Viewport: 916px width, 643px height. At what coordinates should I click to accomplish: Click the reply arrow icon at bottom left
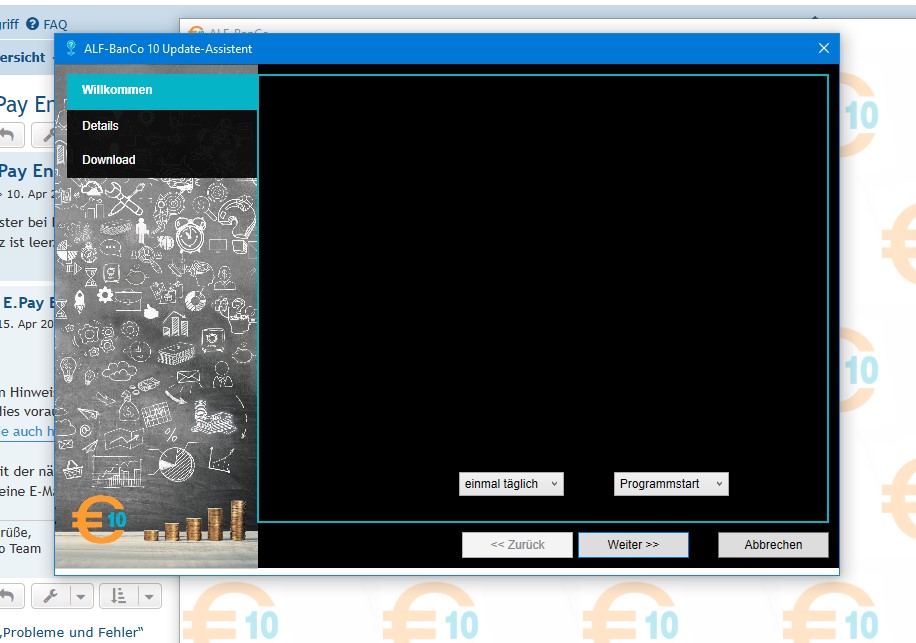(x=8, y=596)
